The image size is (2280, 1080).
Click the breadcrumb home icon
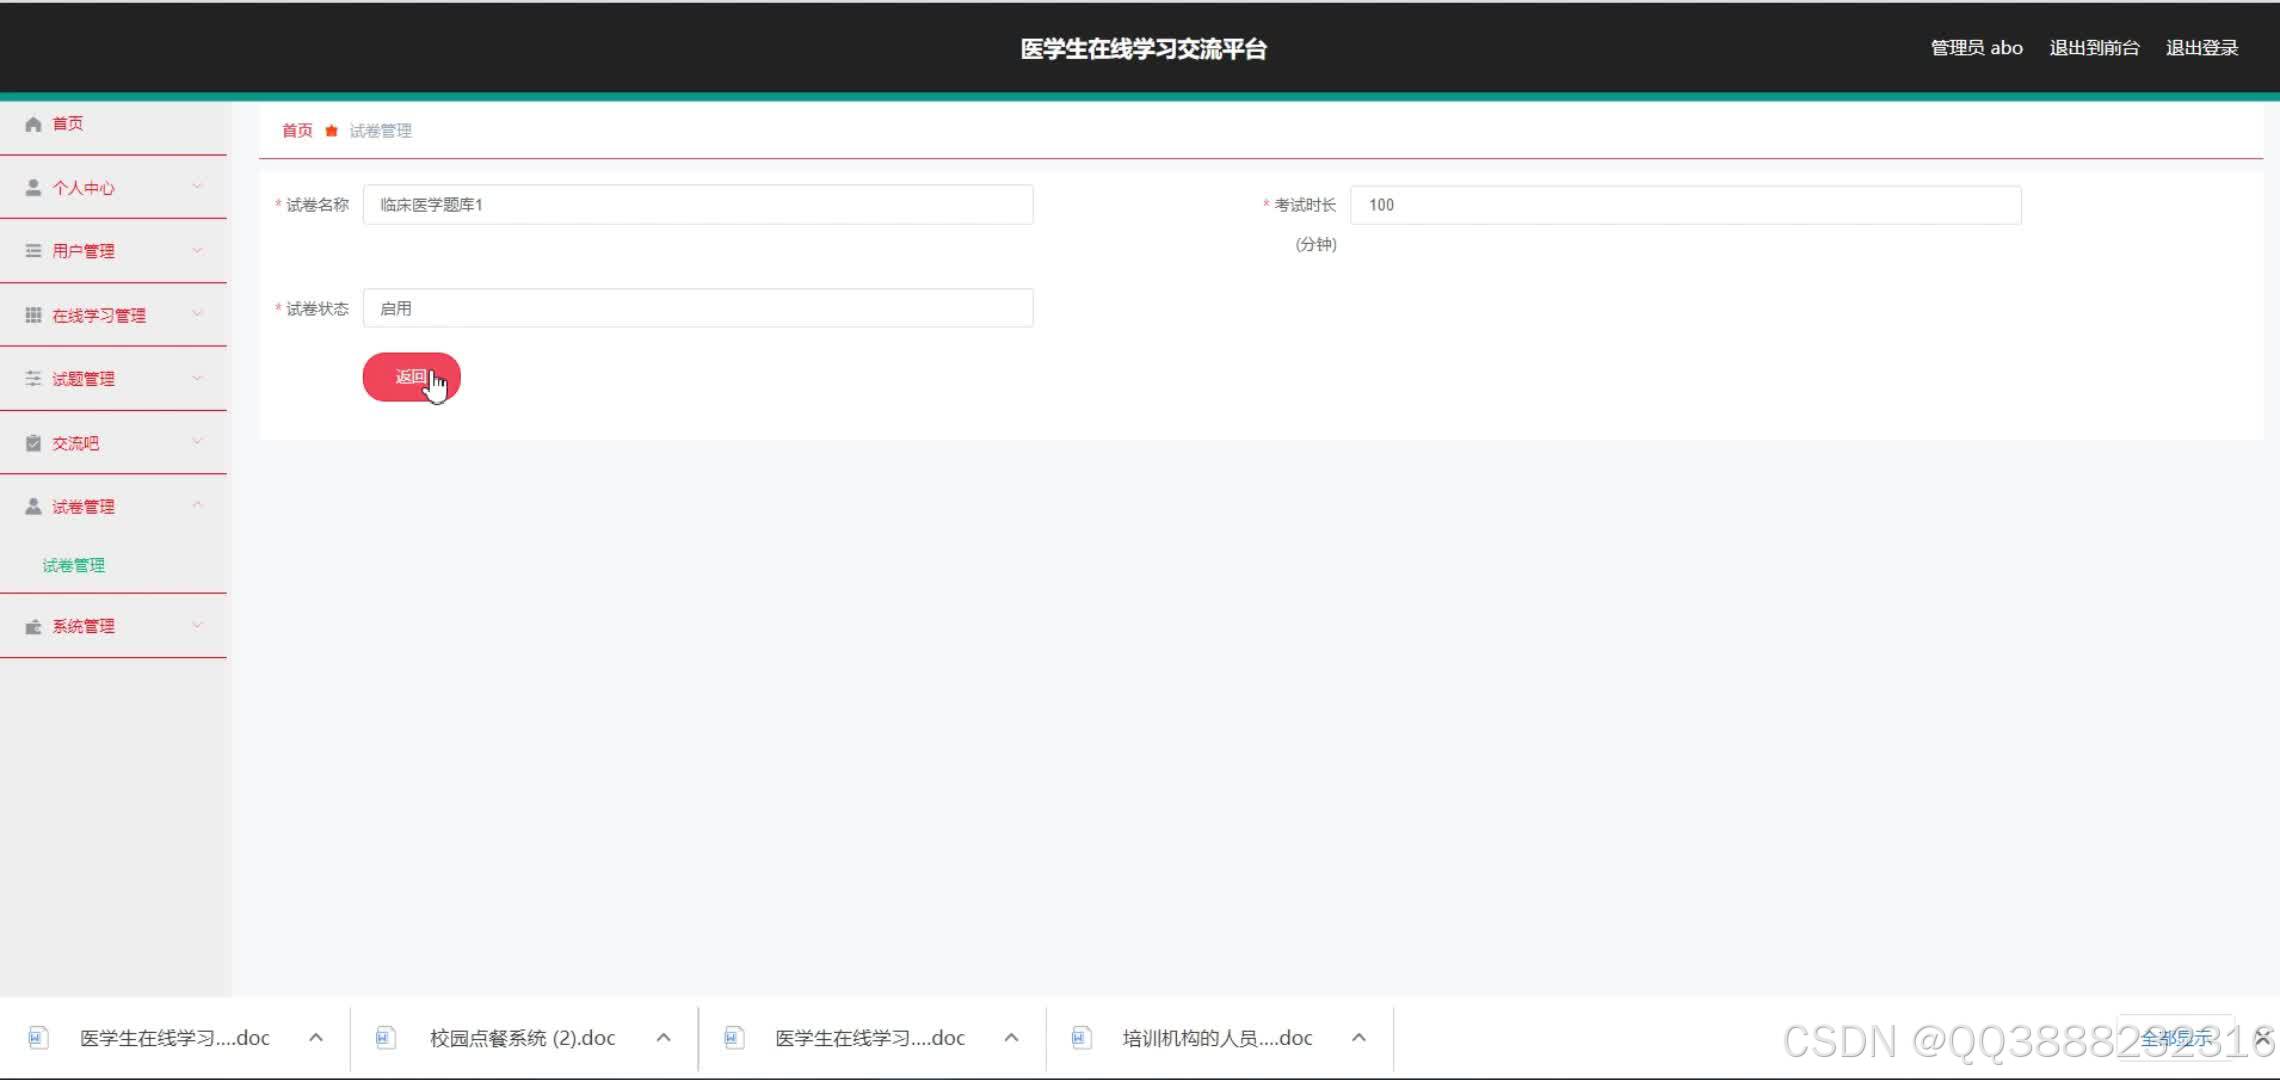(x=331, y=130)
